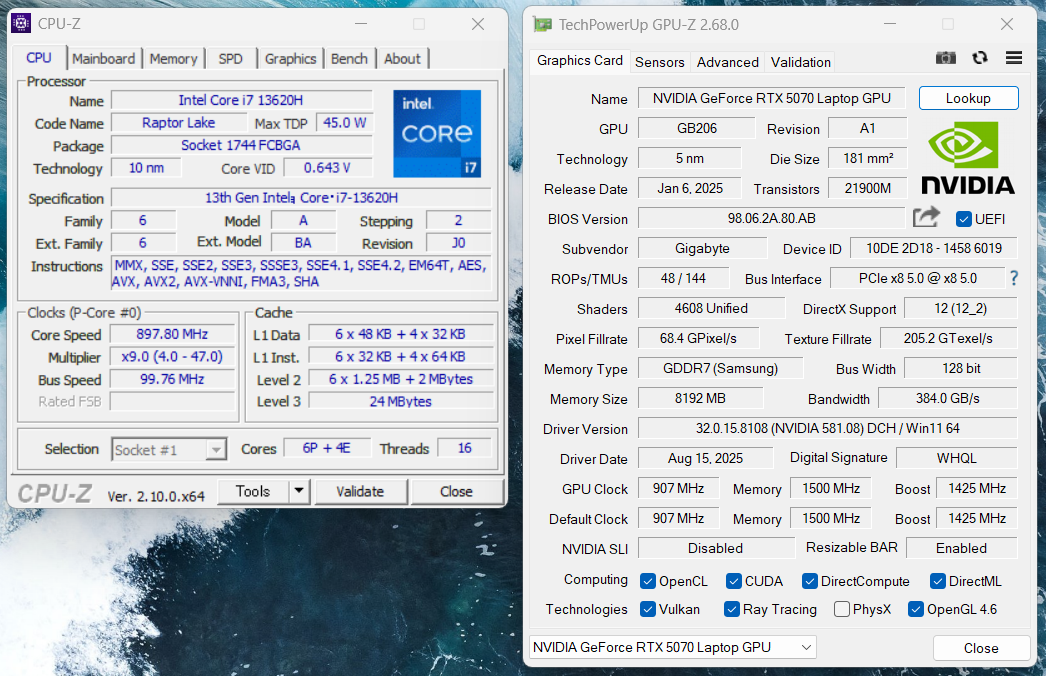Click the Lookup button
Screen dimensions: 1046x676
[x=968, y=98]
